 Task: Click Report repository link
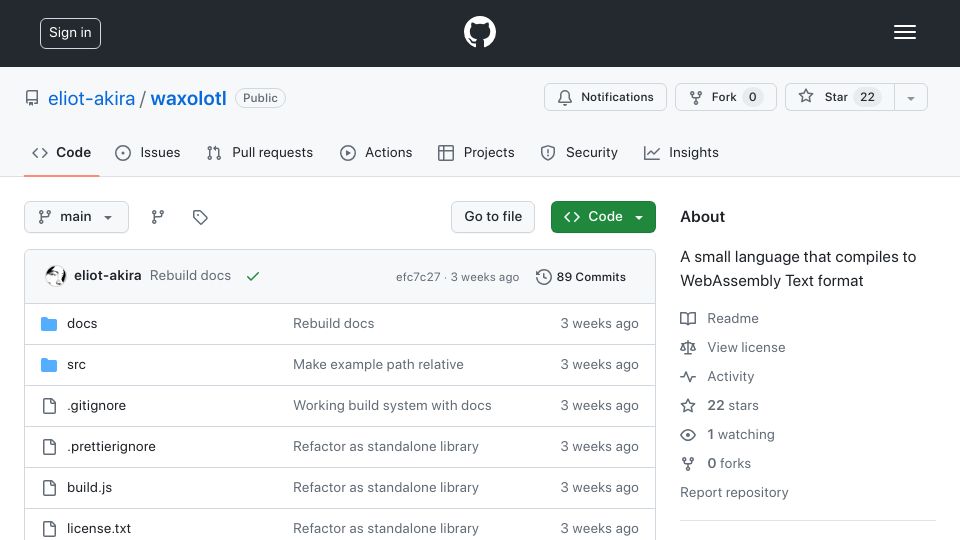click(x=734, y=492)
